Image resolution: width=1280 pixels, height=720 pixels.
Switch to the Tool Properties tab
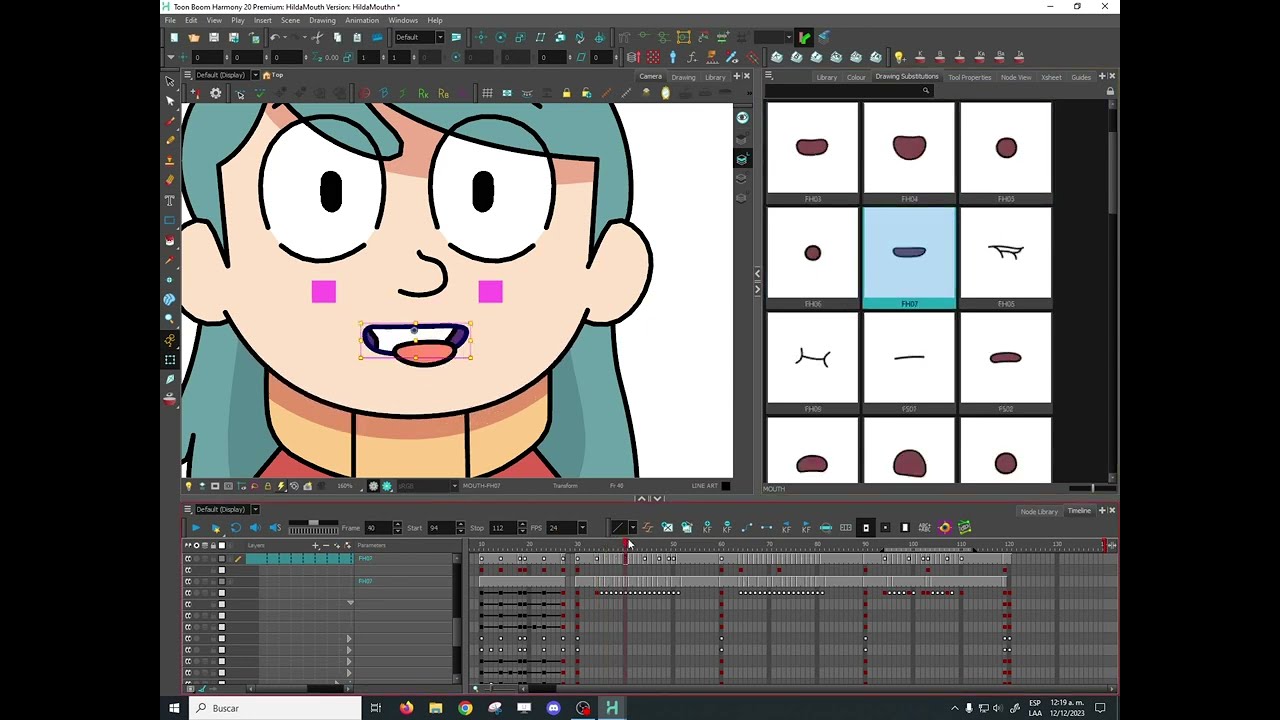[x=969, y=77]
